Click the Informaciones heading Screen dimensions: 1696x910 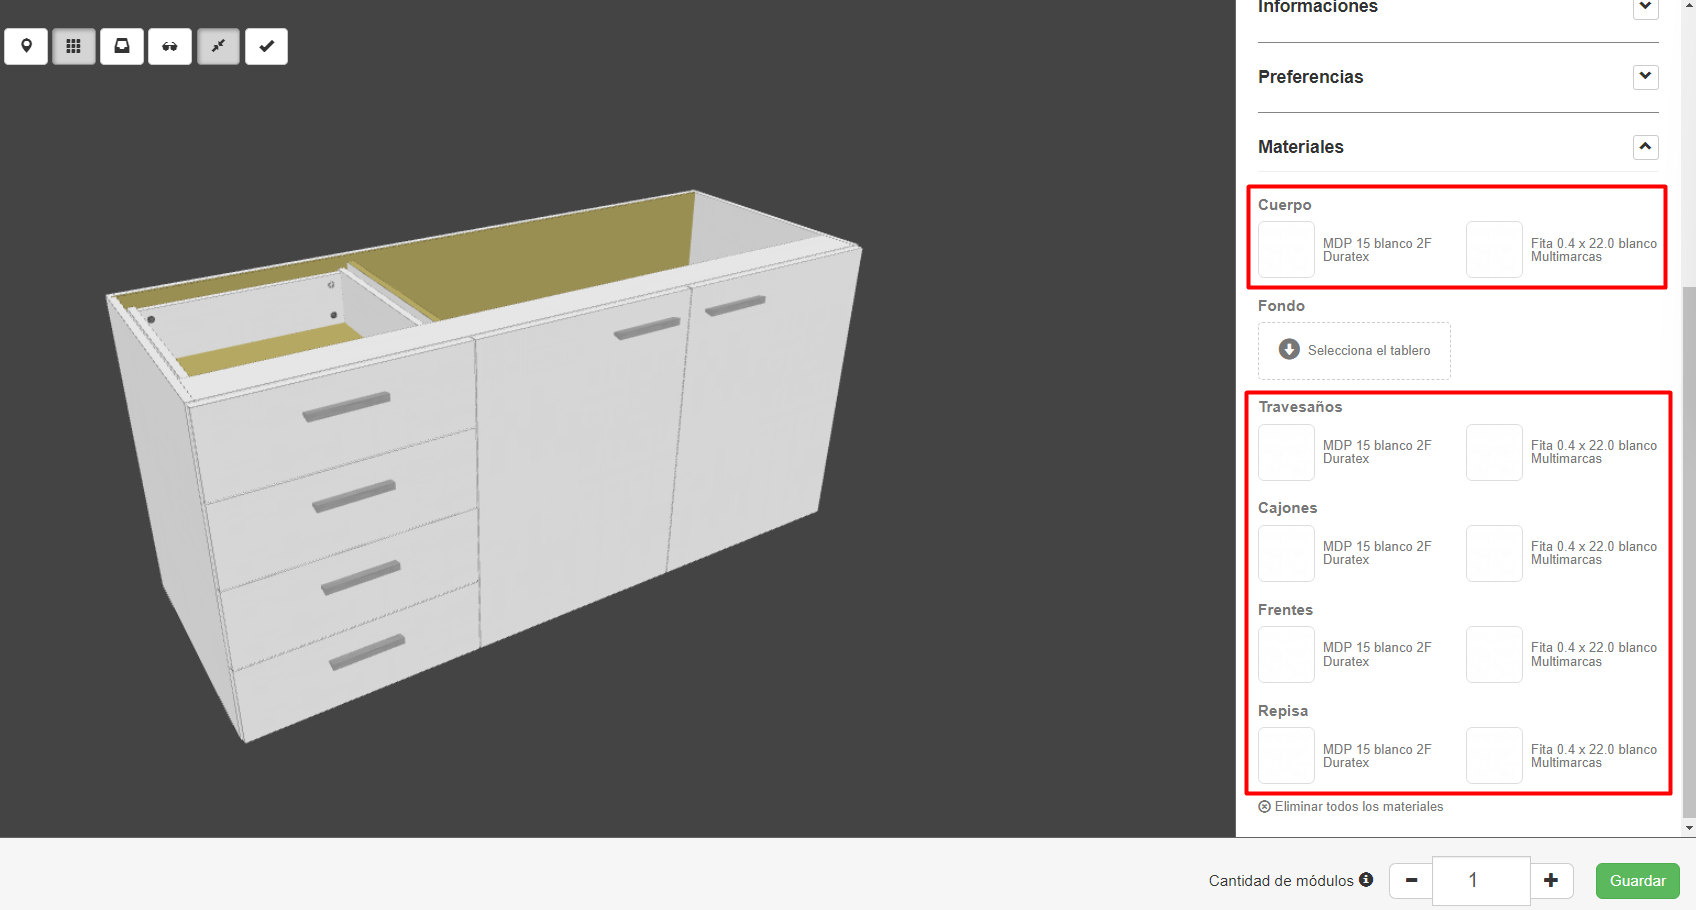[x=1317, y=7]
